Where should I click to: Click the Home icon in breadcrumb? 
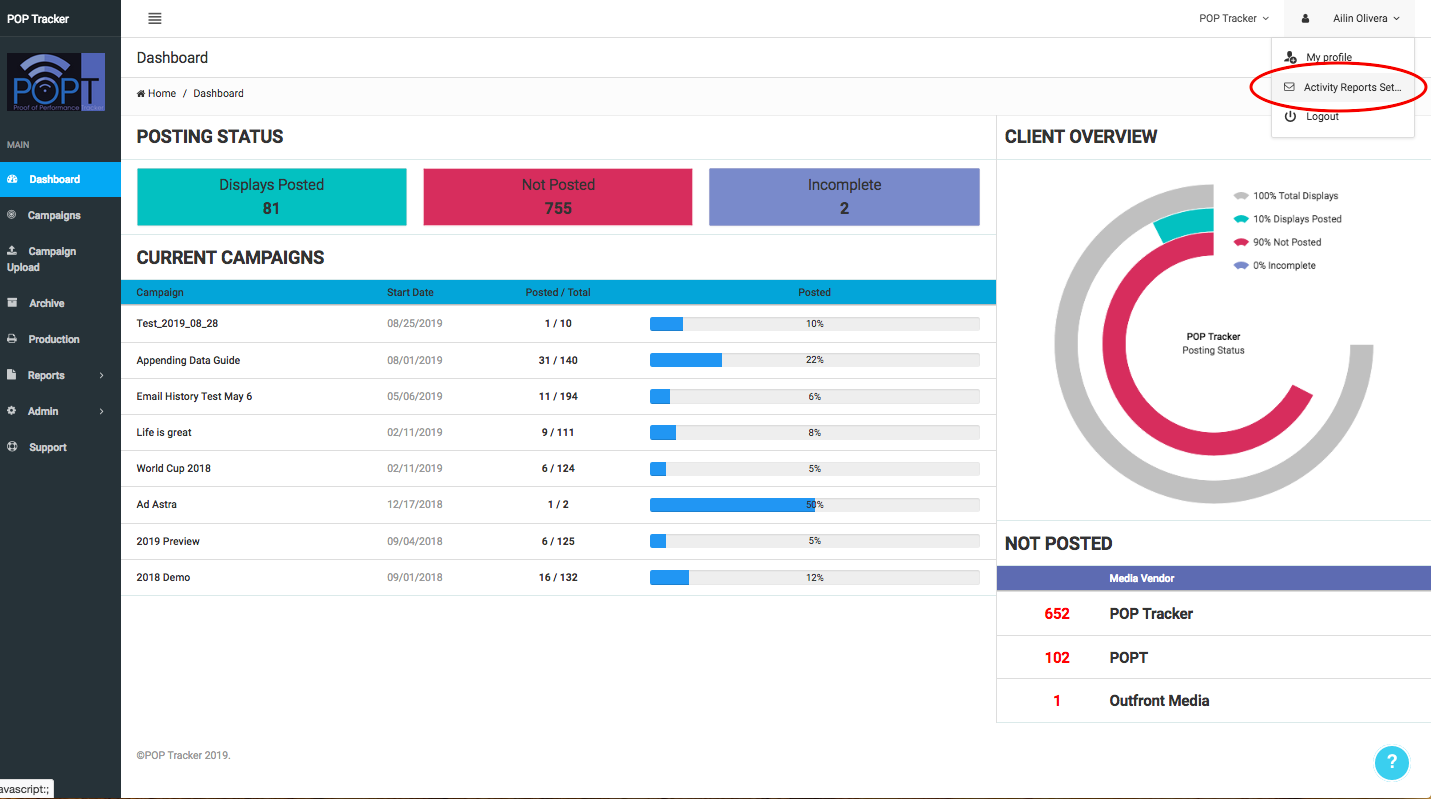click(141, 93)
